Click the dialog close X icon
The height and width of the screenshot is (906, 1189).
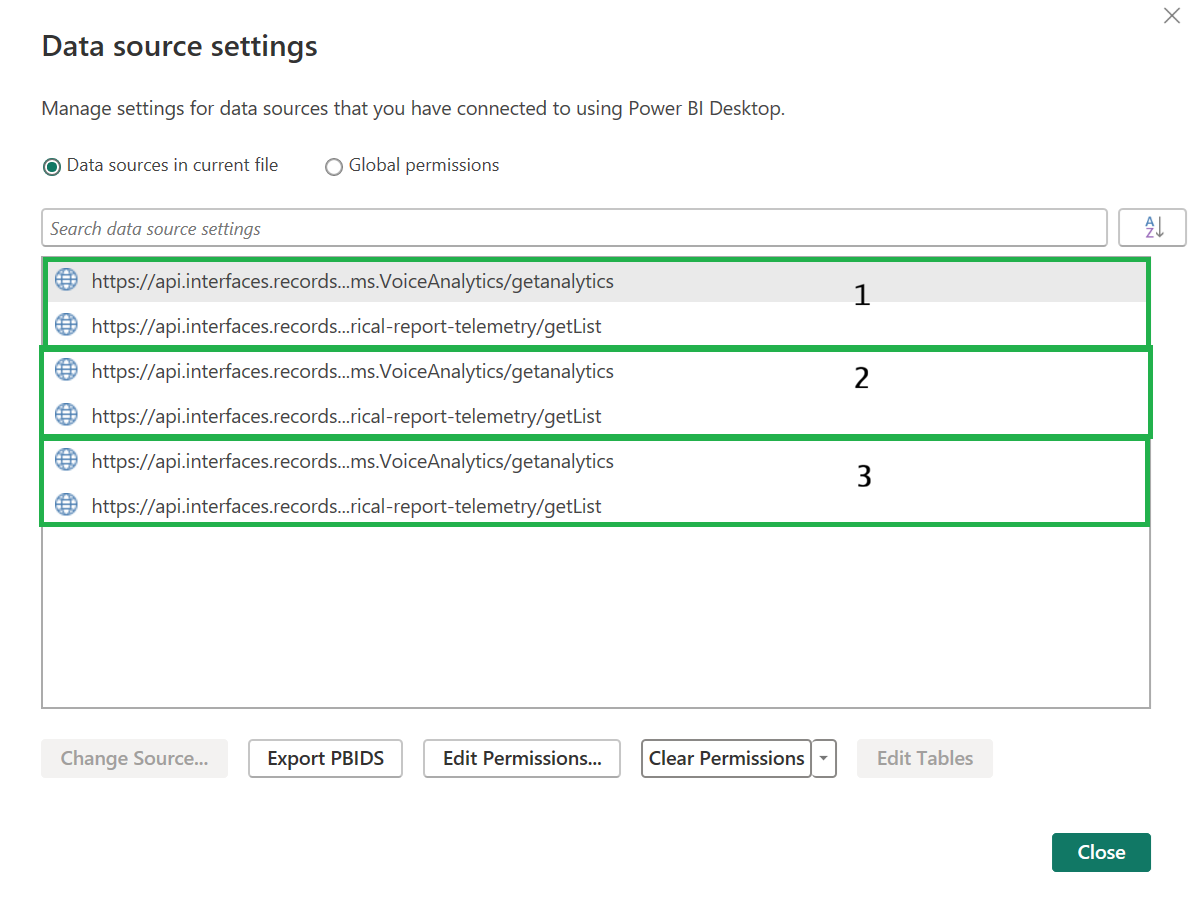click(1171, 16)
